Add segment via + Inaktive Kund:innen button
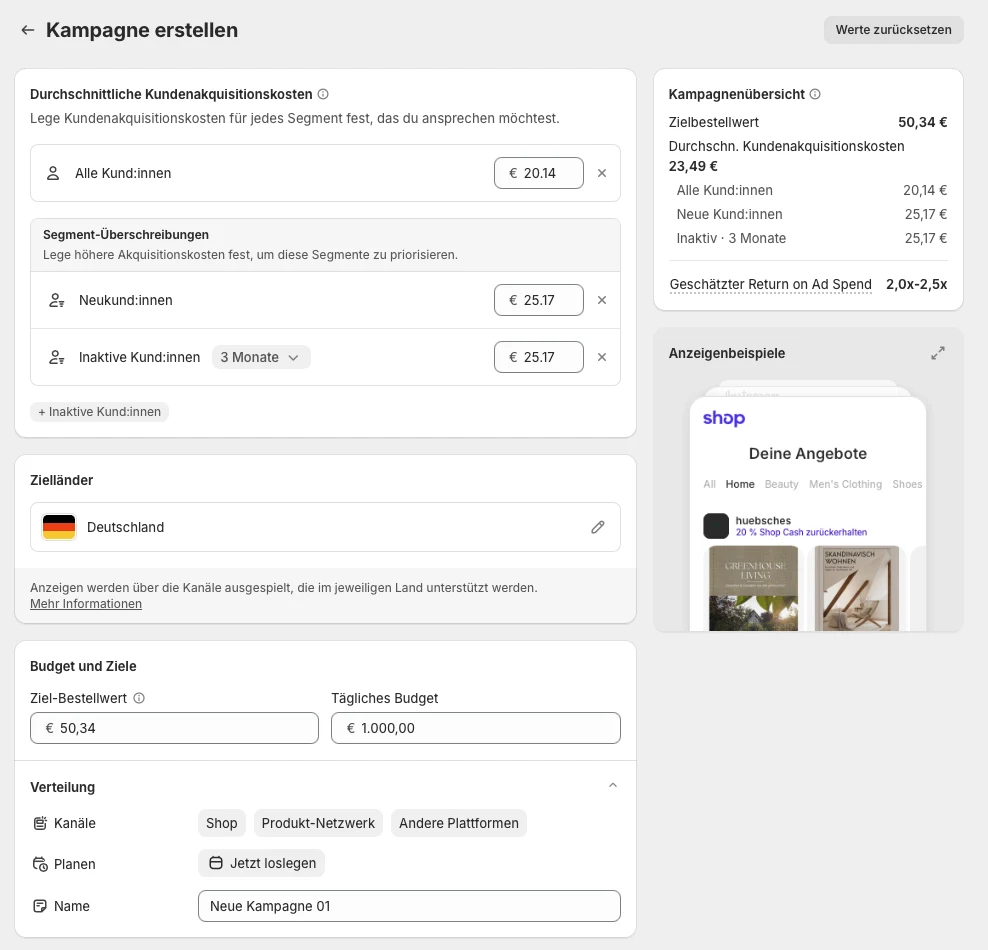The width and height of the screenshot is (988, 950). pos(100,411)
